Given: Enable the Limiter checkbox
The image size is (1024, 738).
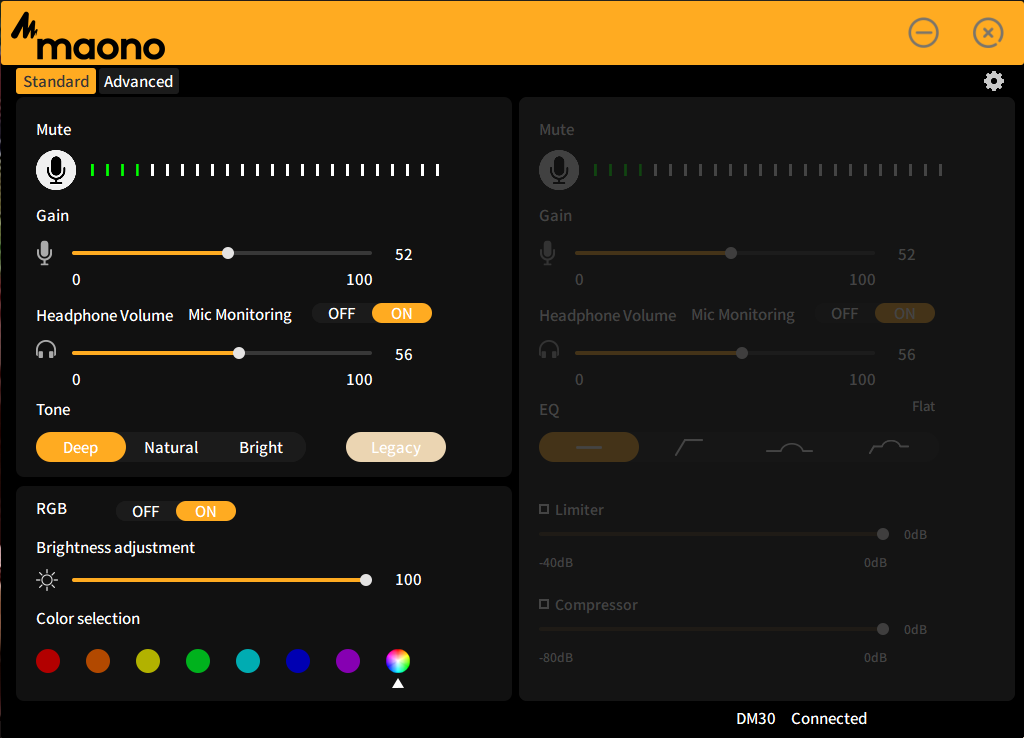Looking at the screenshot, I should pos(544,509).
